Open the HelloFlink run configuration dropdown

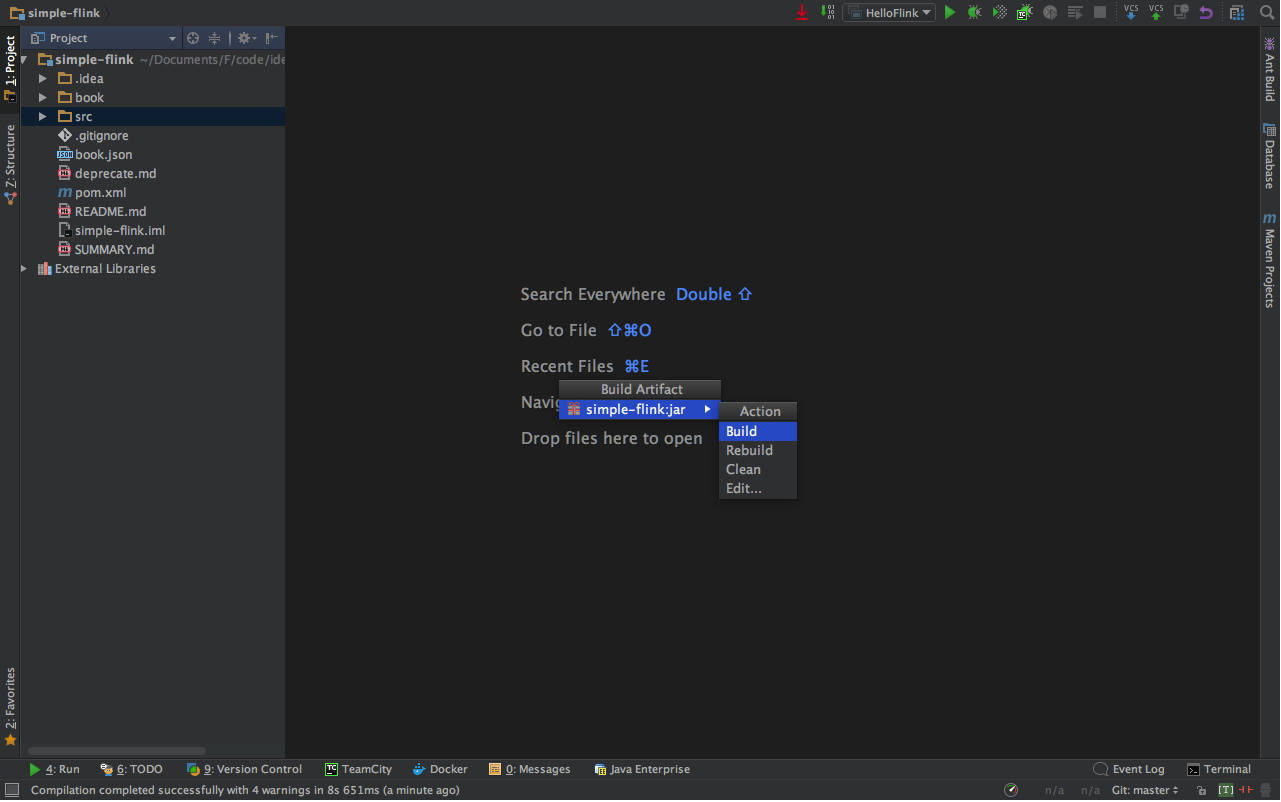tap(889, 12)
